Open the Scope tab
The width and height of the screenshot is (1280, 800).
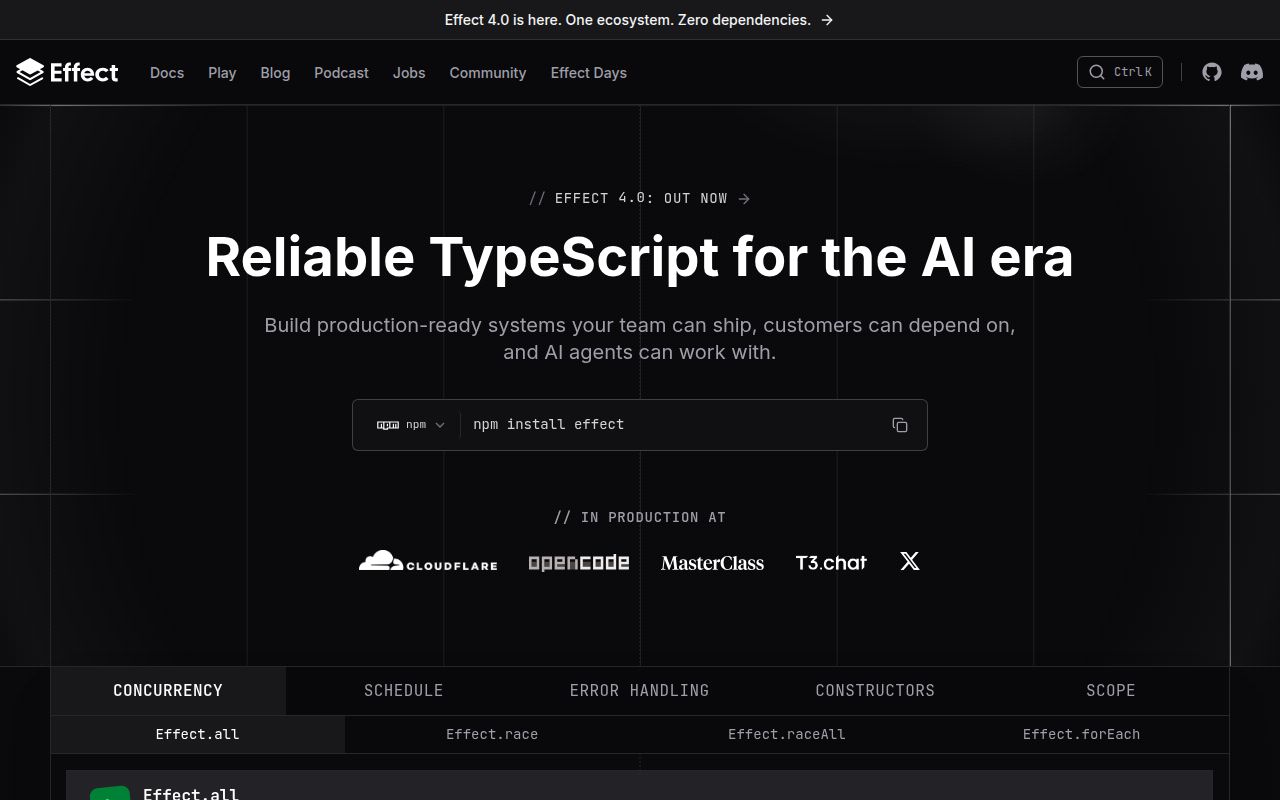(1111, 691)
